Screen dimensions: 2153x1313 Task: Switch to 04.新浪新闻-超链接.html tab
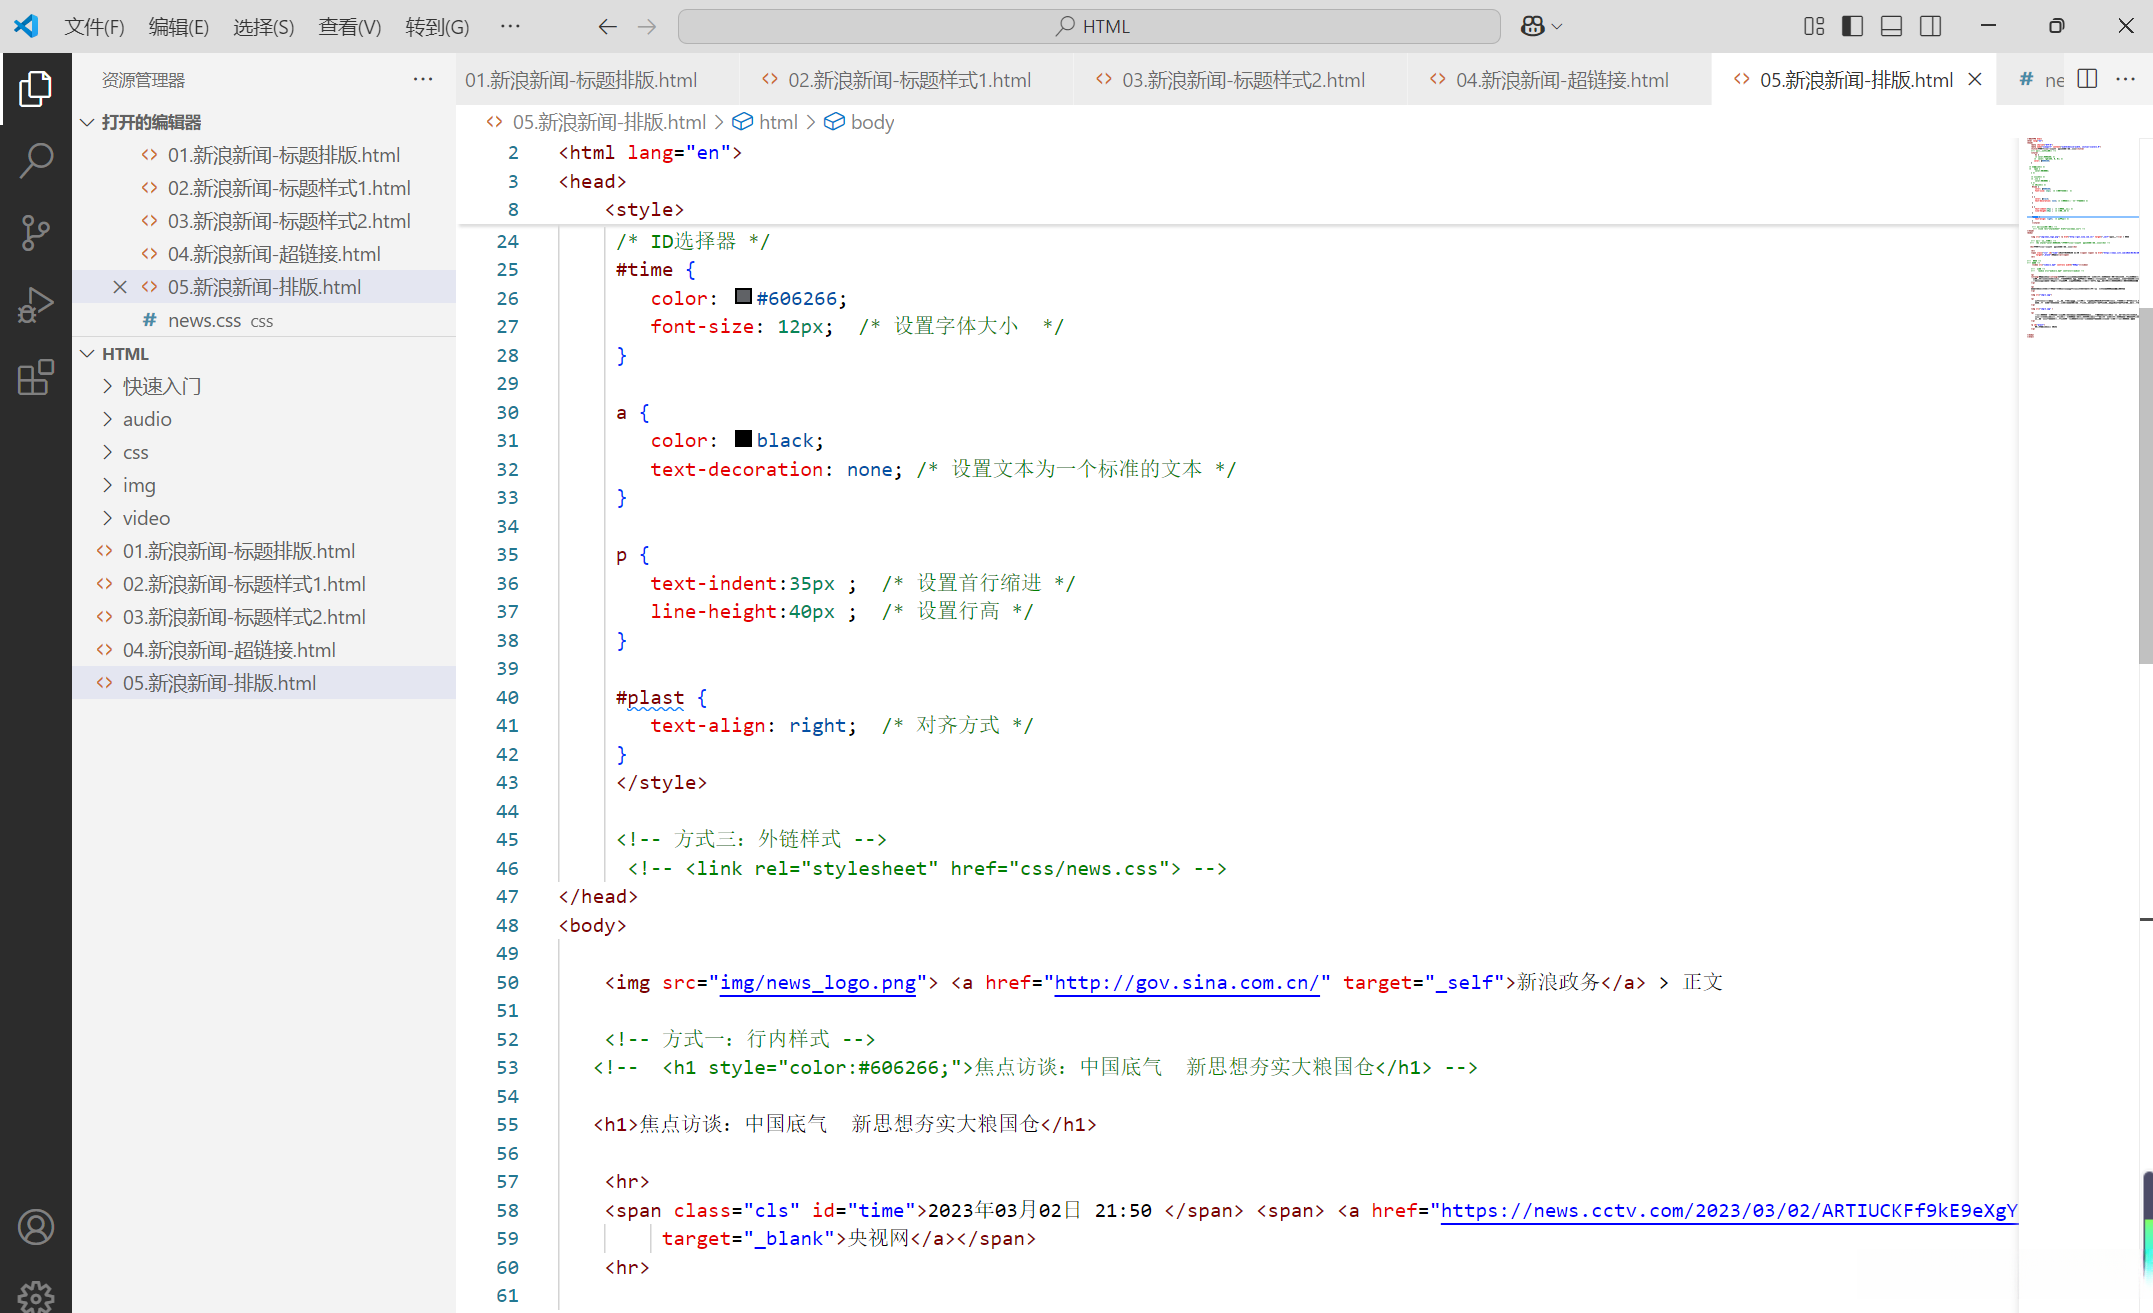(x=1561, y=80)
